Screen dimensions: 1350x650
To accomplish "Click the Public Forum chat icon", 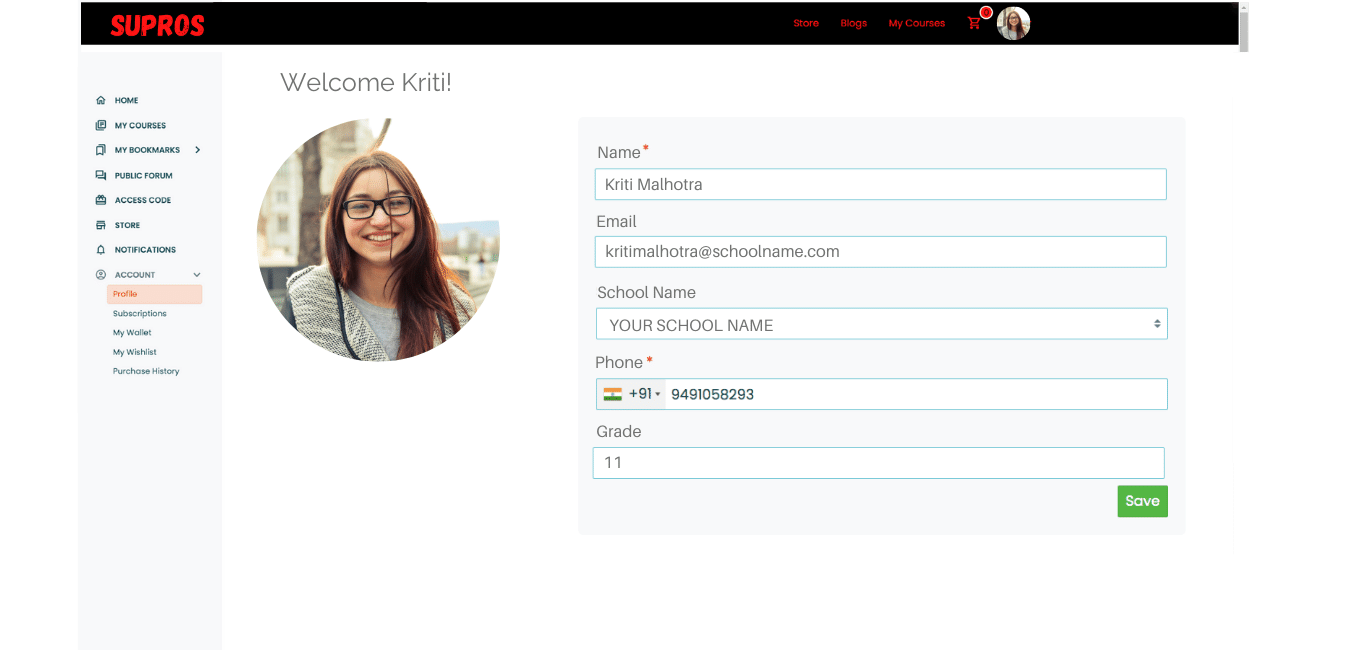I will (x=100, y=175).
